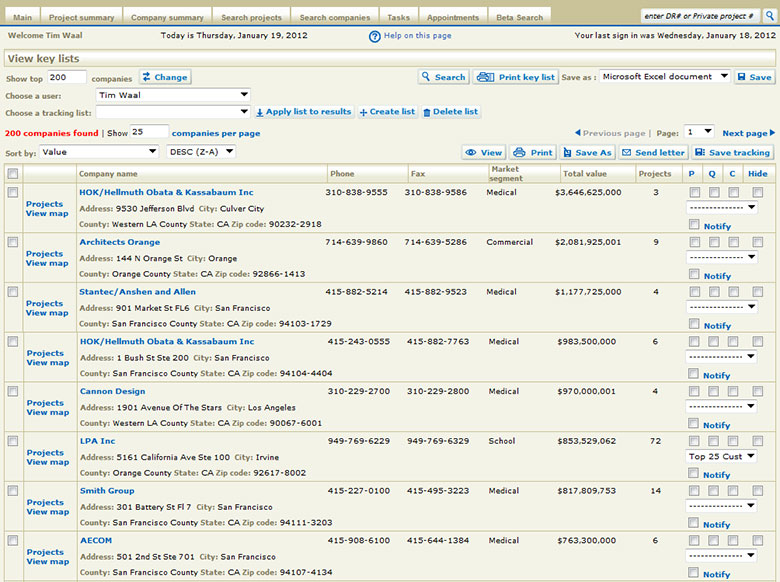Check the Q checkbox for Smith Group
The image size is (780, 582).
[x=713, y=491]
